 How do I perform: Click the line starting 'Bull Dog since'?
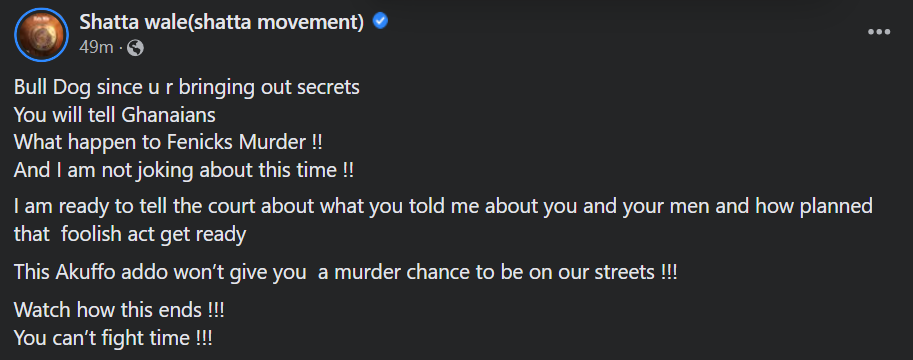tap(187, 87)
